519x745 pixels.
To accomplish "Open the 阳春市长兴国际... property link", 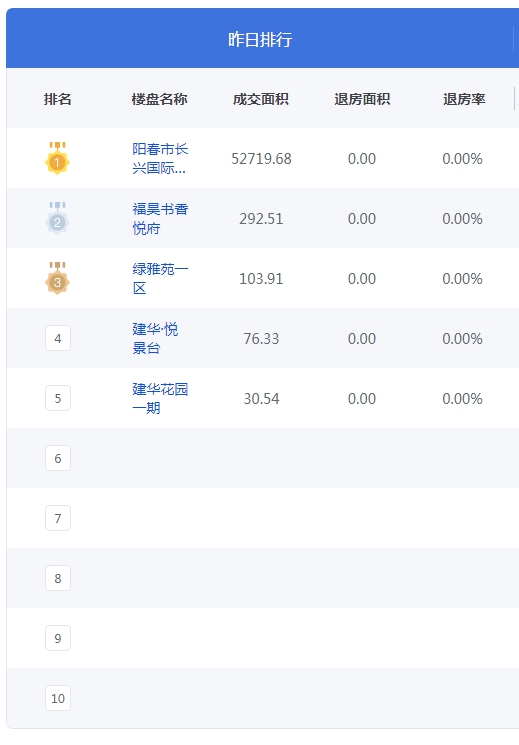I will pos(160,158).
